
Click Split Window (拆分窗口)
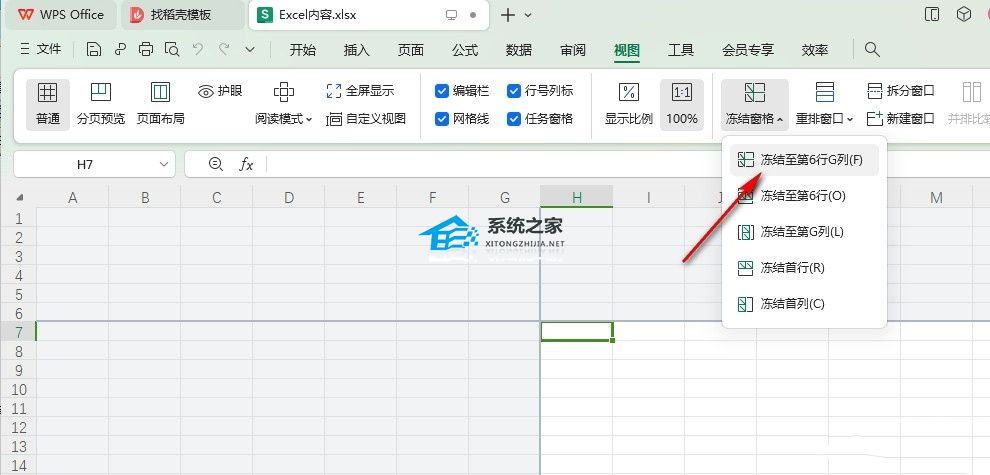point(900,91)
